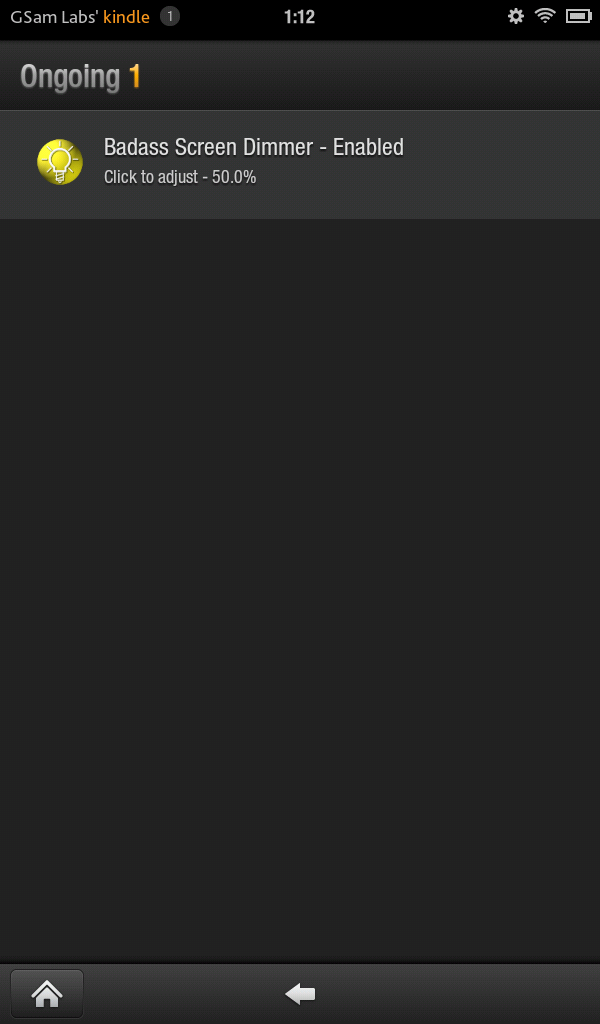Image resolution: width=600 pixels, height=1024 pixels.
Task: Open Badass Screen Dimmer notification title
Action: click(x=253, y=147)
